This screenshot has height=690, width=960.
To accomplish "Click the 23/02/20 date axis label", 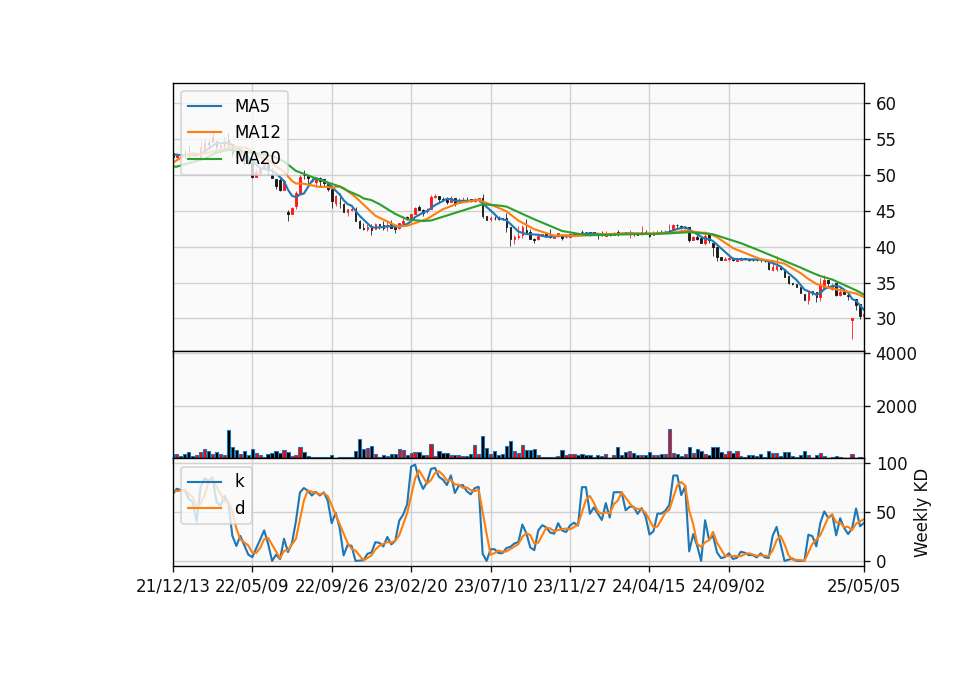I will tap(411, 586).
